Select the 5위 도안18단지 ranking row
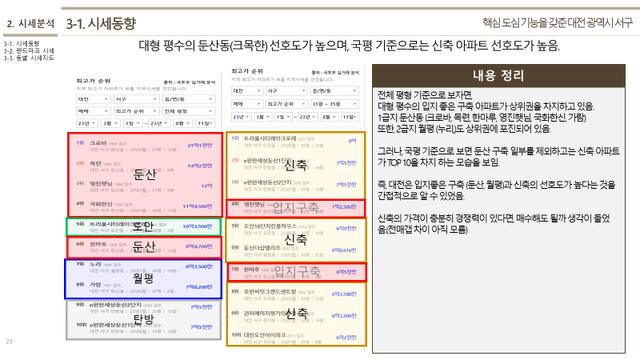This screenshot has height=360, width=640. pyautogui.click(x=295, y=229)
